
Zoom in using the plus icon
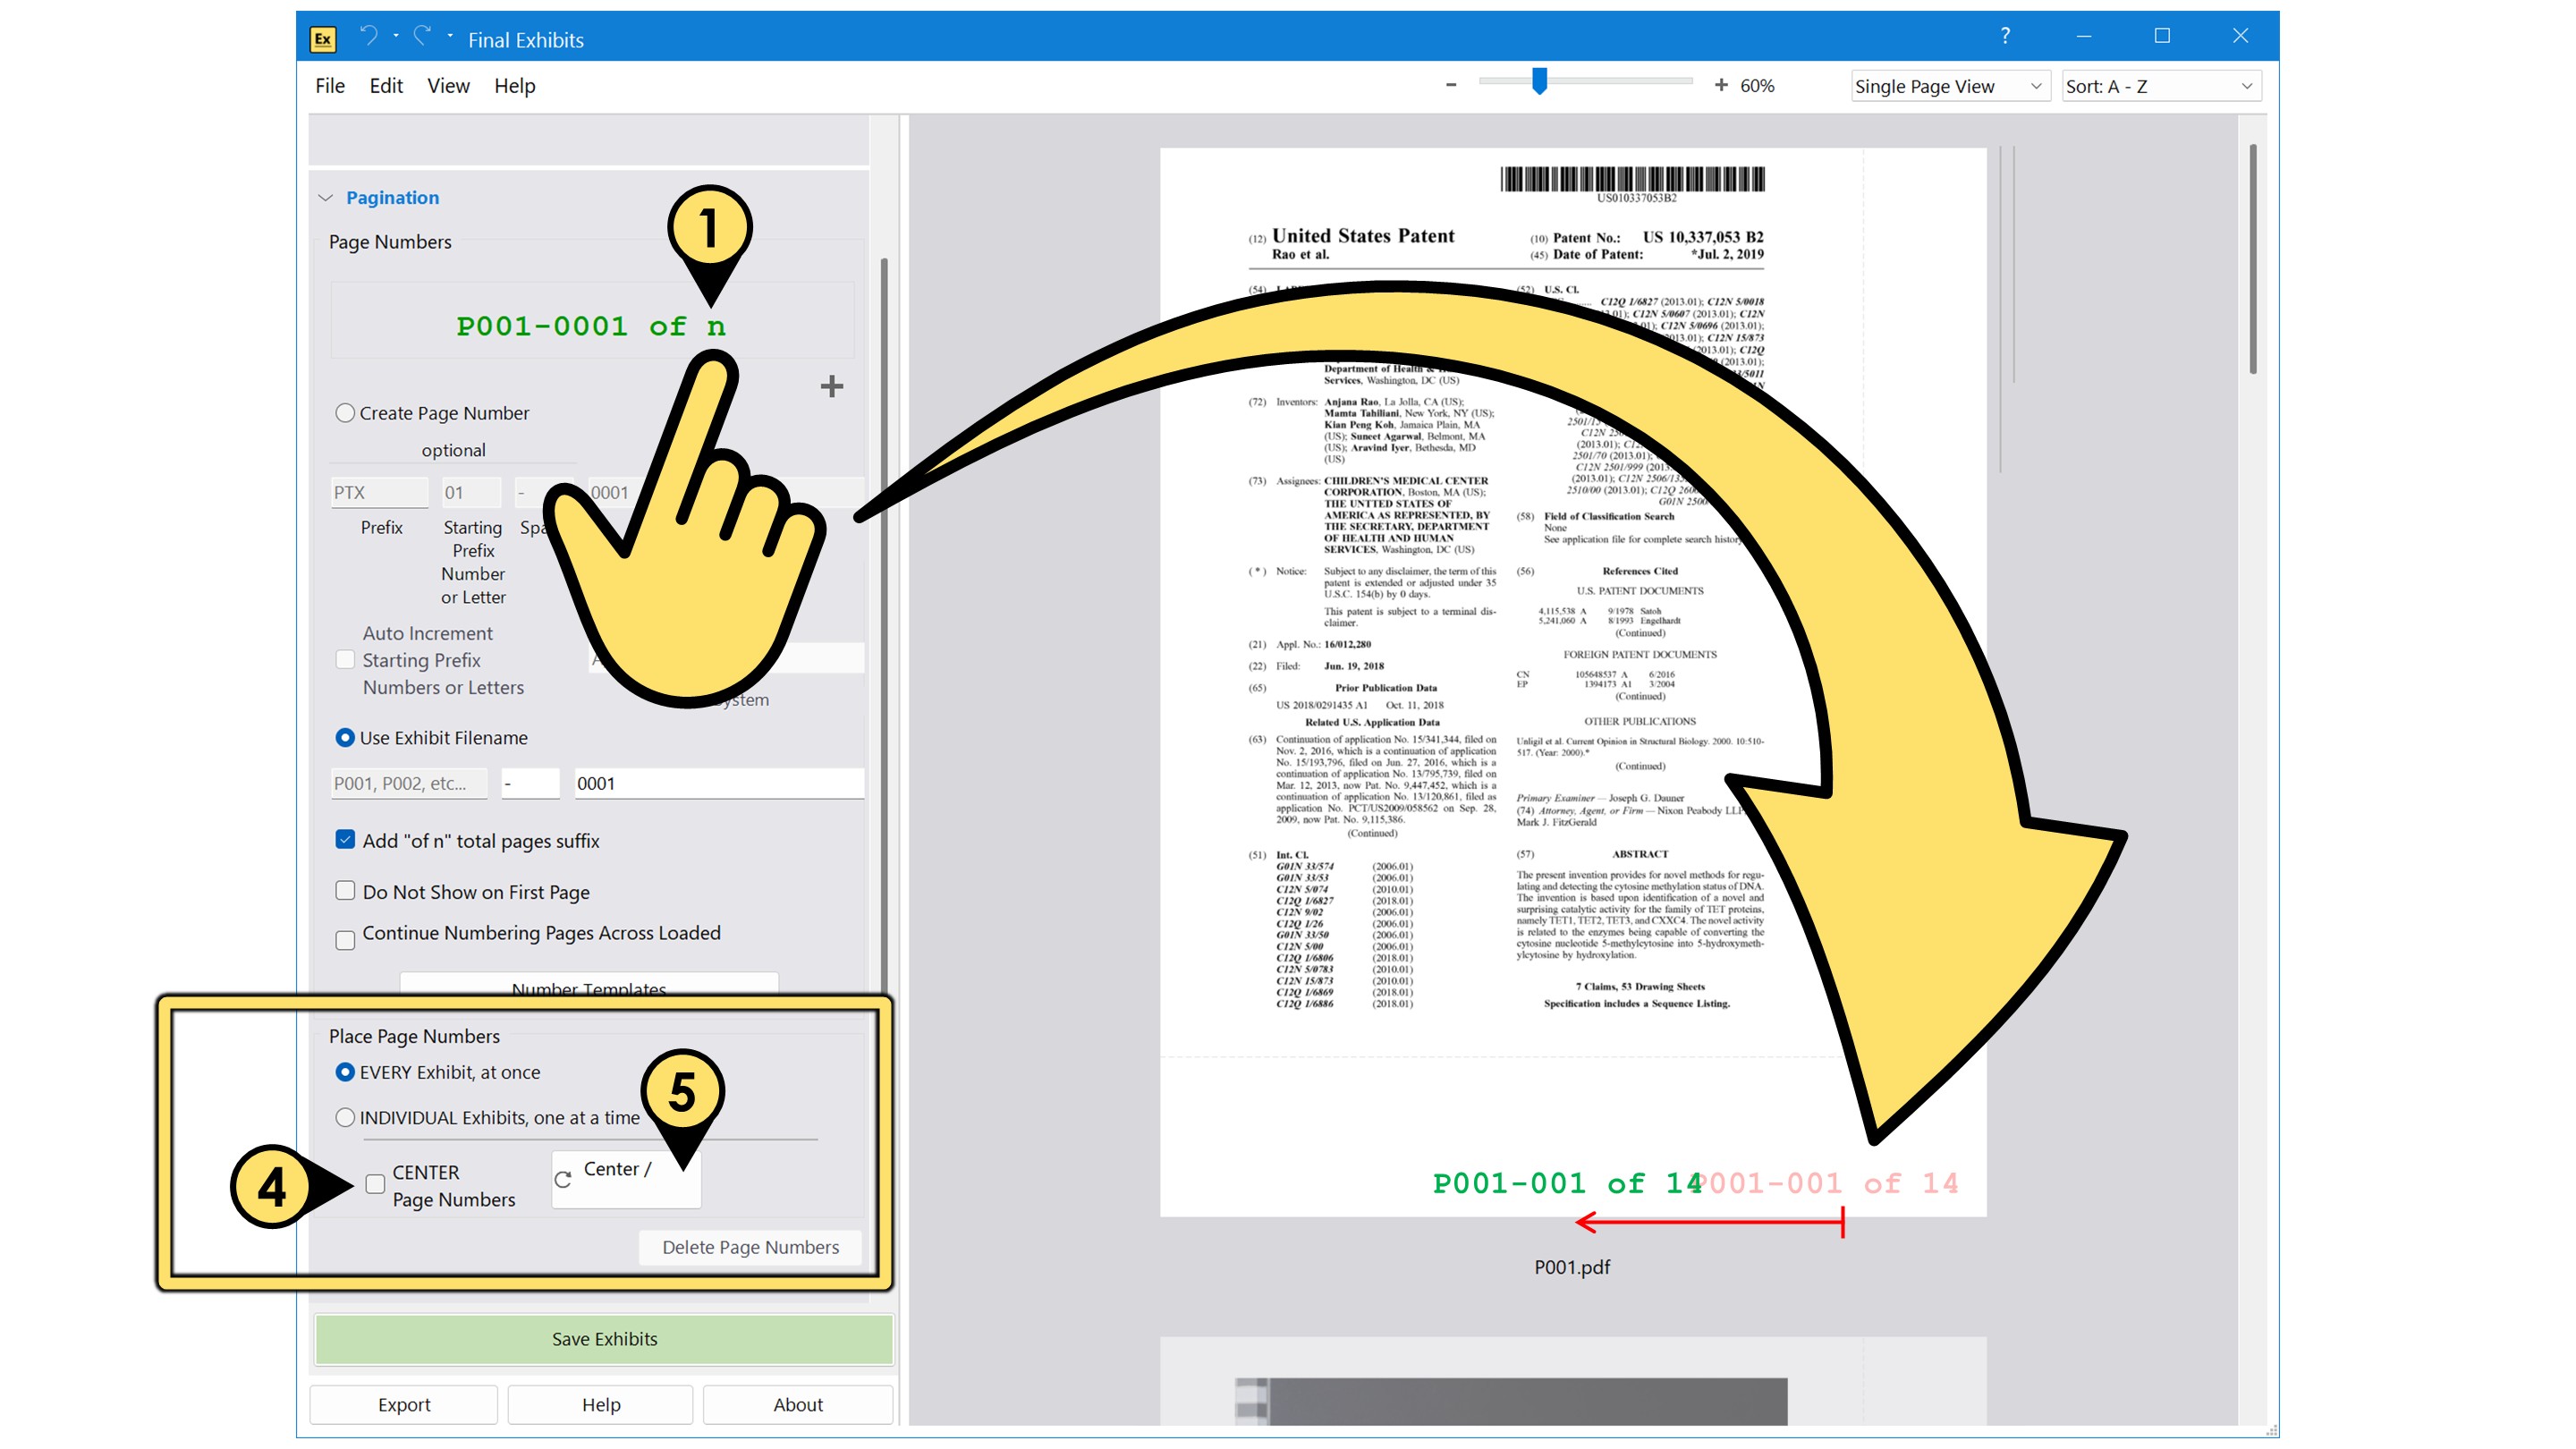pyautogui.click(x=1722, y=85)
